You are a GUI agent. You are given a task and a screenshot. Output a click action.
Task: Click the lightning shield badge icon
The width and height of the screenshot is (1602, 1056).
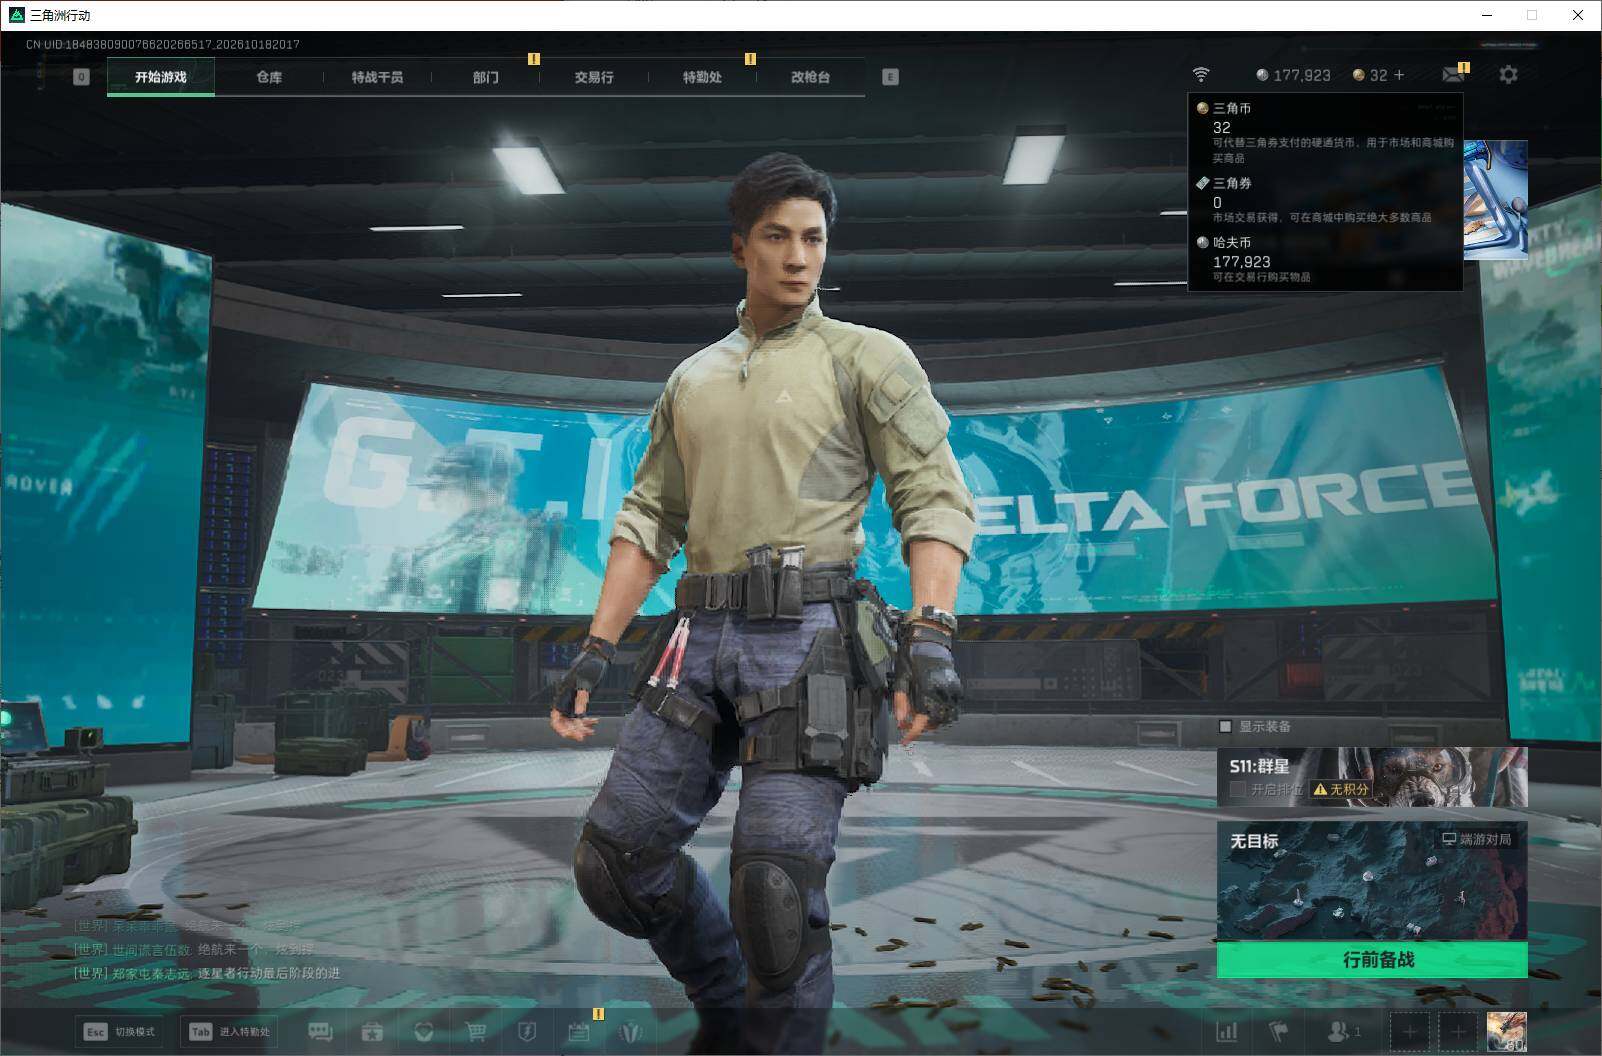pos(527,1031)
